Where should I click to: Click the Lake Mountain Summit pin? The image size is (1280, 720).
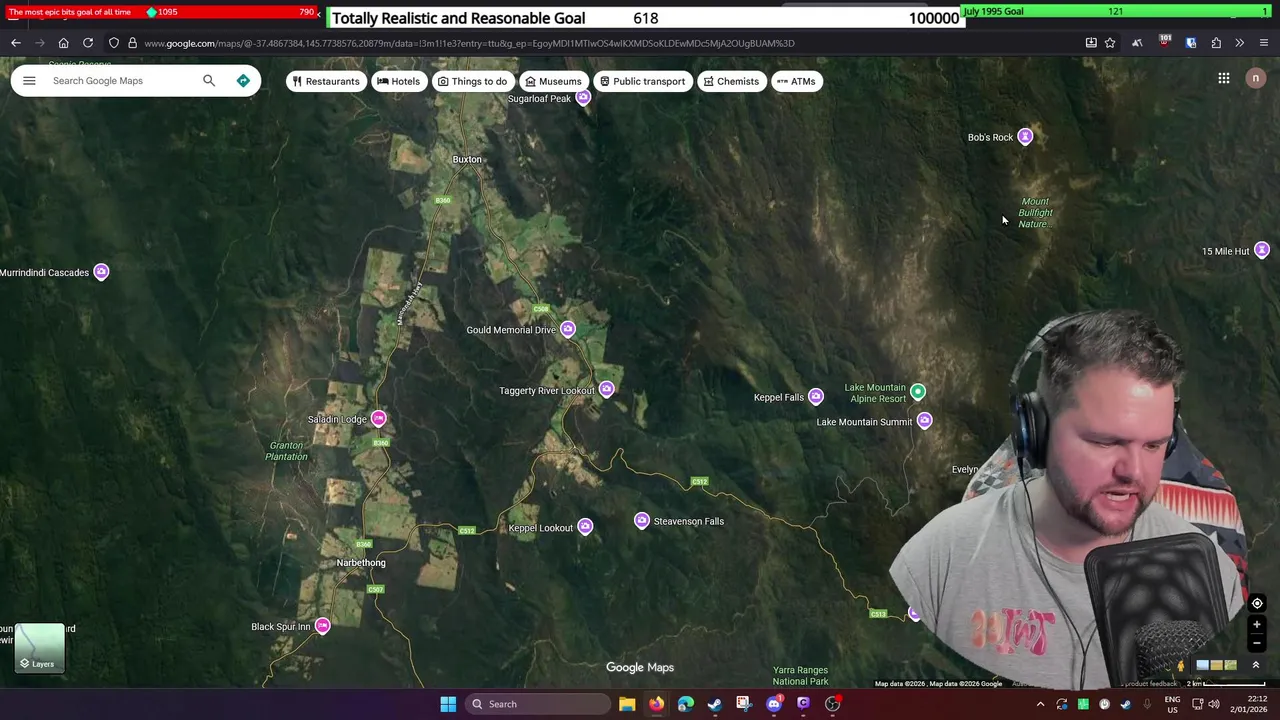[x=924, y=422]
